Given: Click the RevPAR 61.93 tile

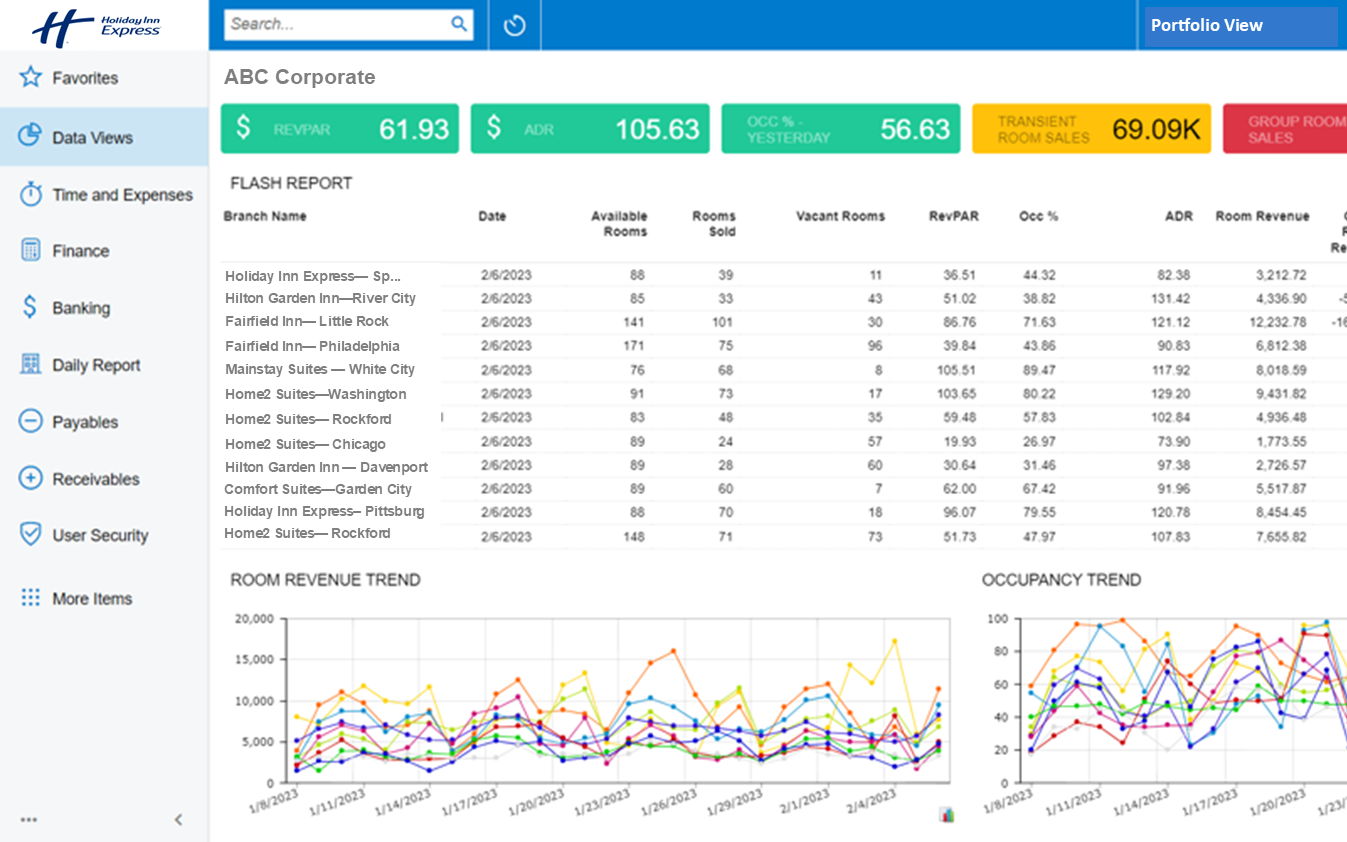Looking at the screenshot, I should pos(340,129).
